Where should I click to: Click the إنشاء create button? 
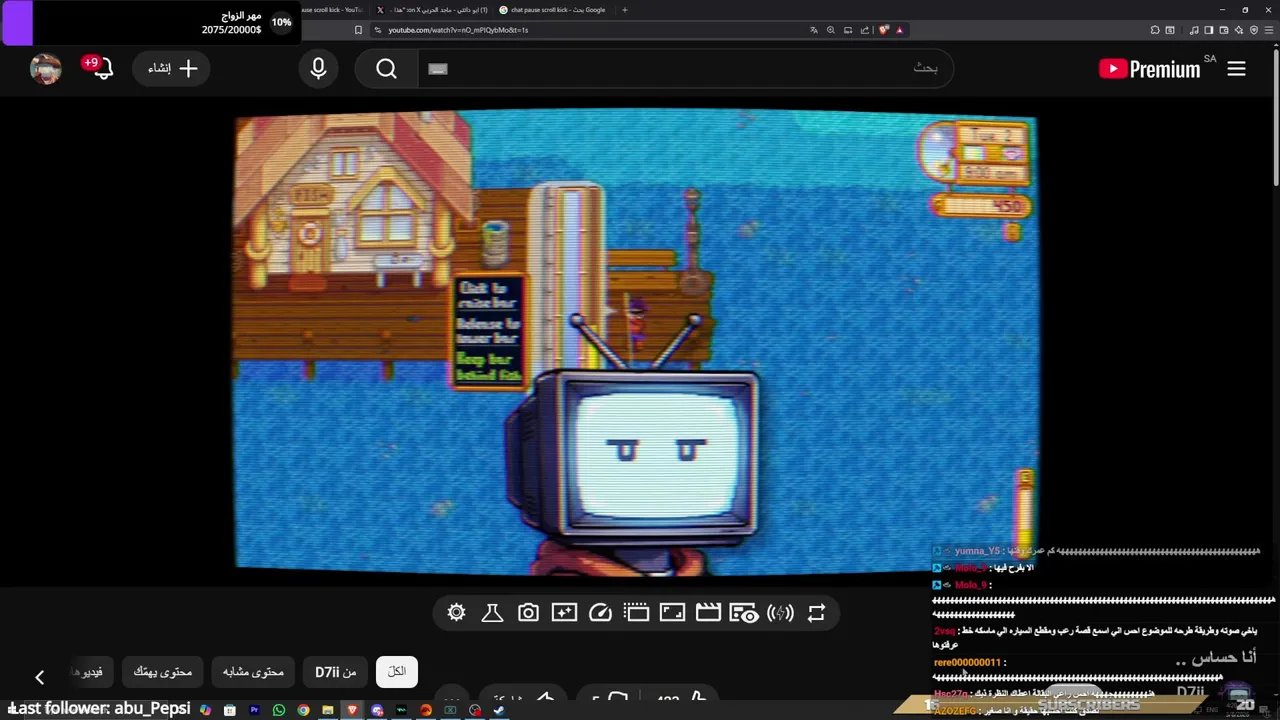point(172,68)
